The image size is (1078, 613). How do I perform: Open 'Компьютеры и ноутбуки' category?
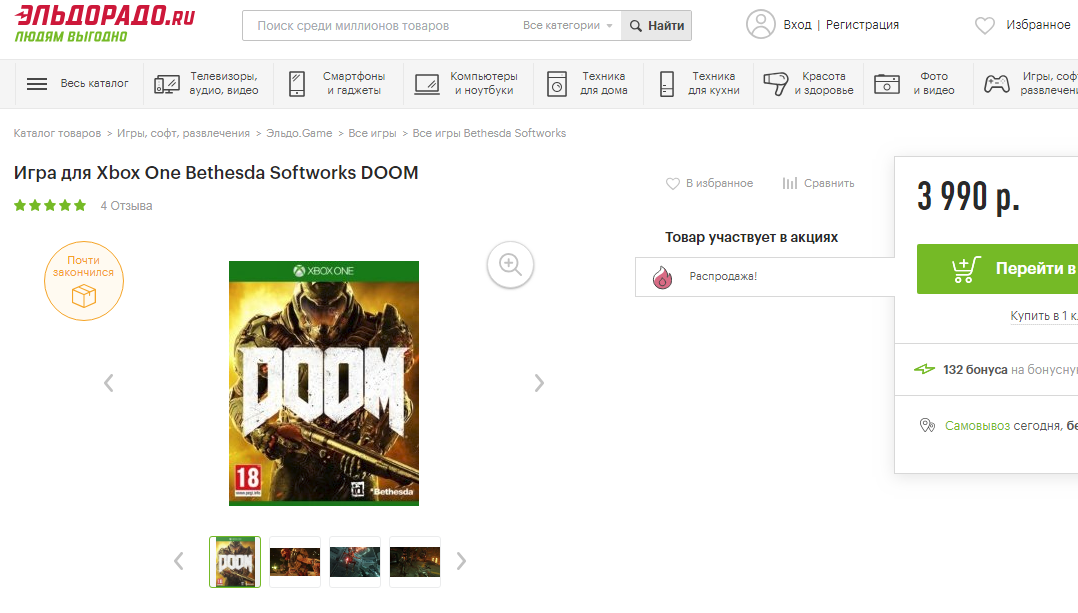click(x=484, y=83)
